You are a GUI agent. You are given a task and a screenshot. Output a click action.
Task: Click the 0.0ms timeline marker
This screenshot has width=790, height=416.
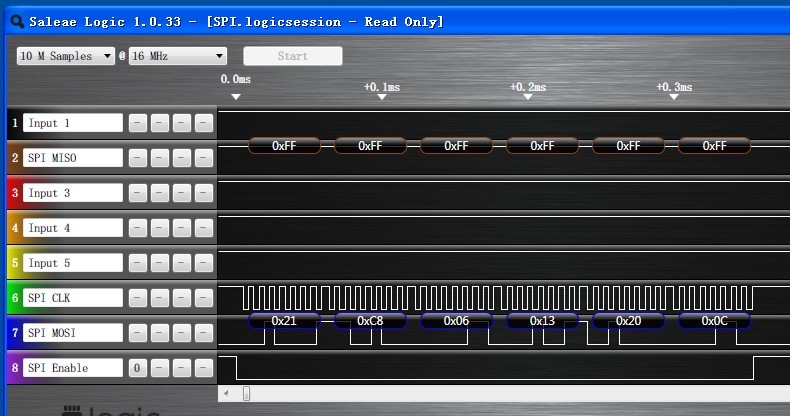click(235, 96)
